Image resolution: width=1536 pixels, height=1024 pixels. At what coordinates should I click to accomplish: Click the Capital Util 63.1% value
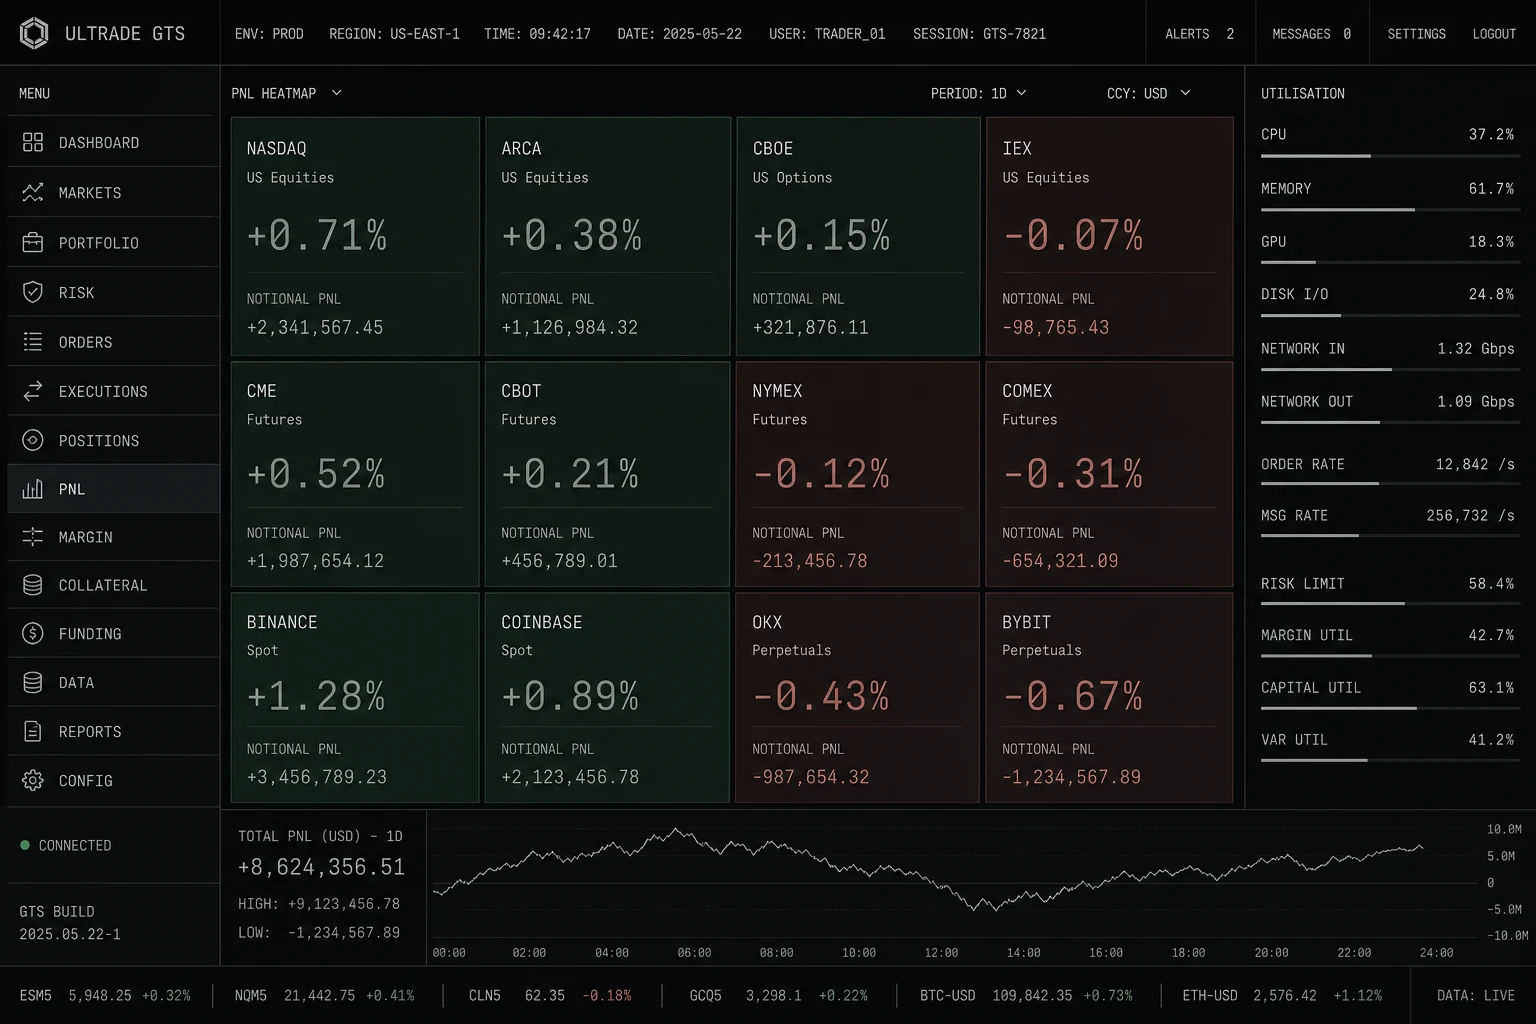[x=1491, y=688]
